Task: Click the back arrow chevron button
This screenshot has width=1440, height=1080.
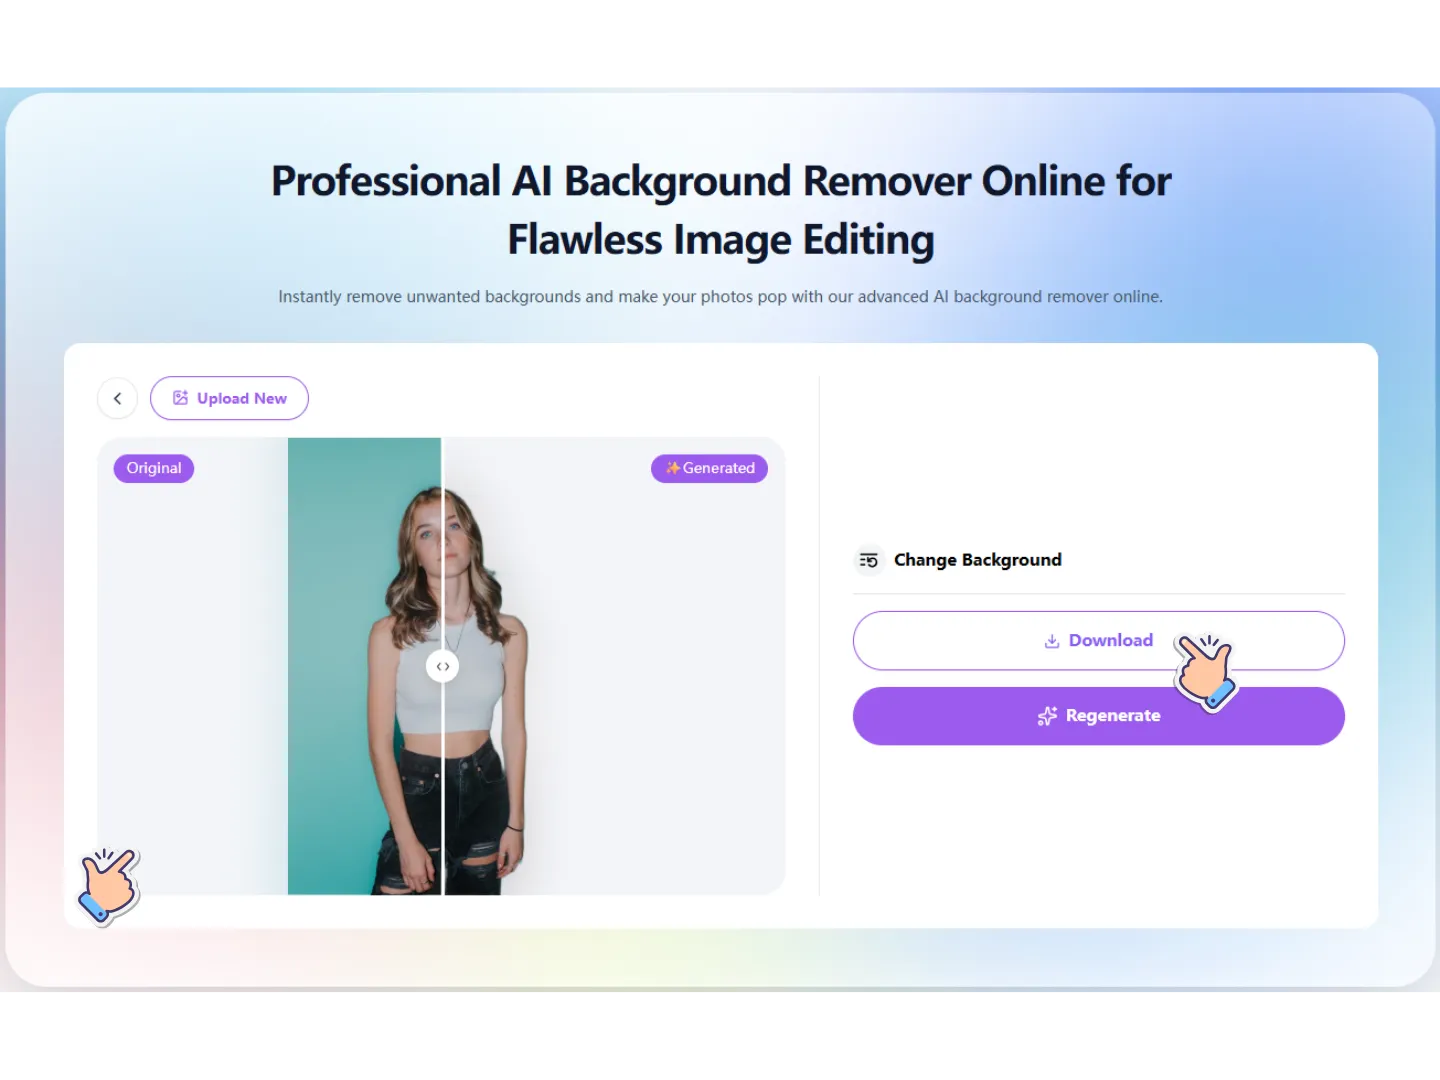Action: [x=117, y=398]
